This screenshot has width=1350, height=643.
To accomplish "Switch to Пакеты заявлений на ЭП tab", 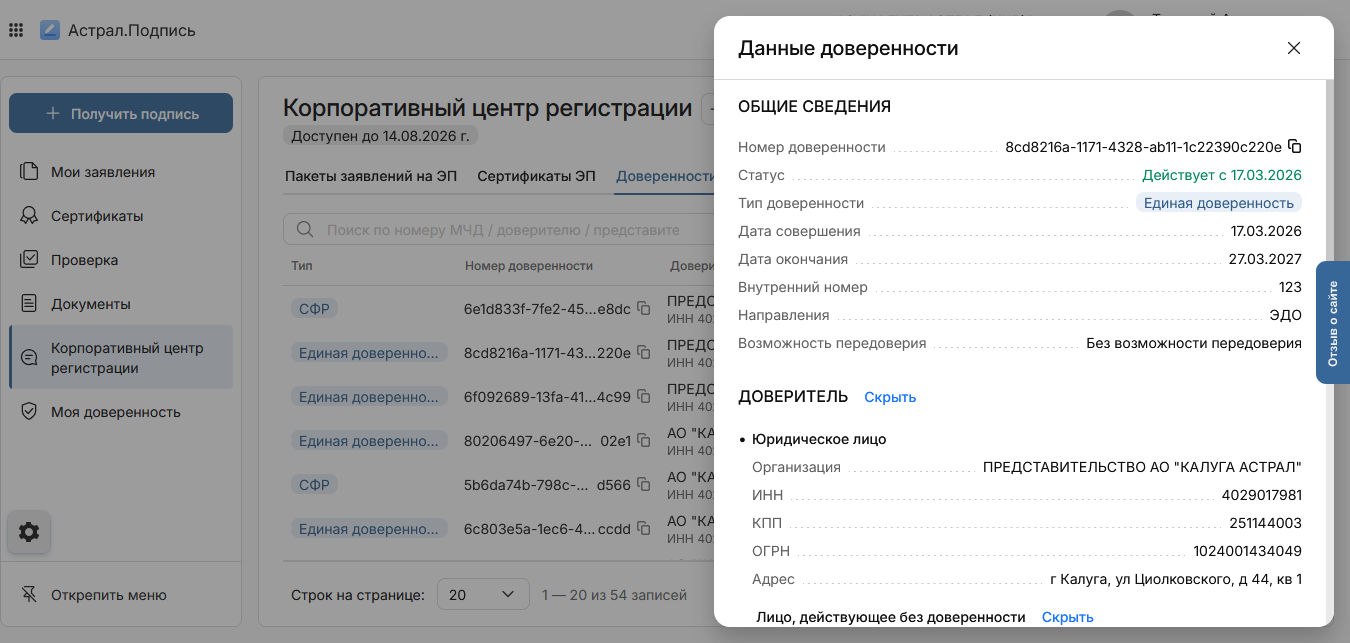I will pyautogui.click(x=370, y=176).
